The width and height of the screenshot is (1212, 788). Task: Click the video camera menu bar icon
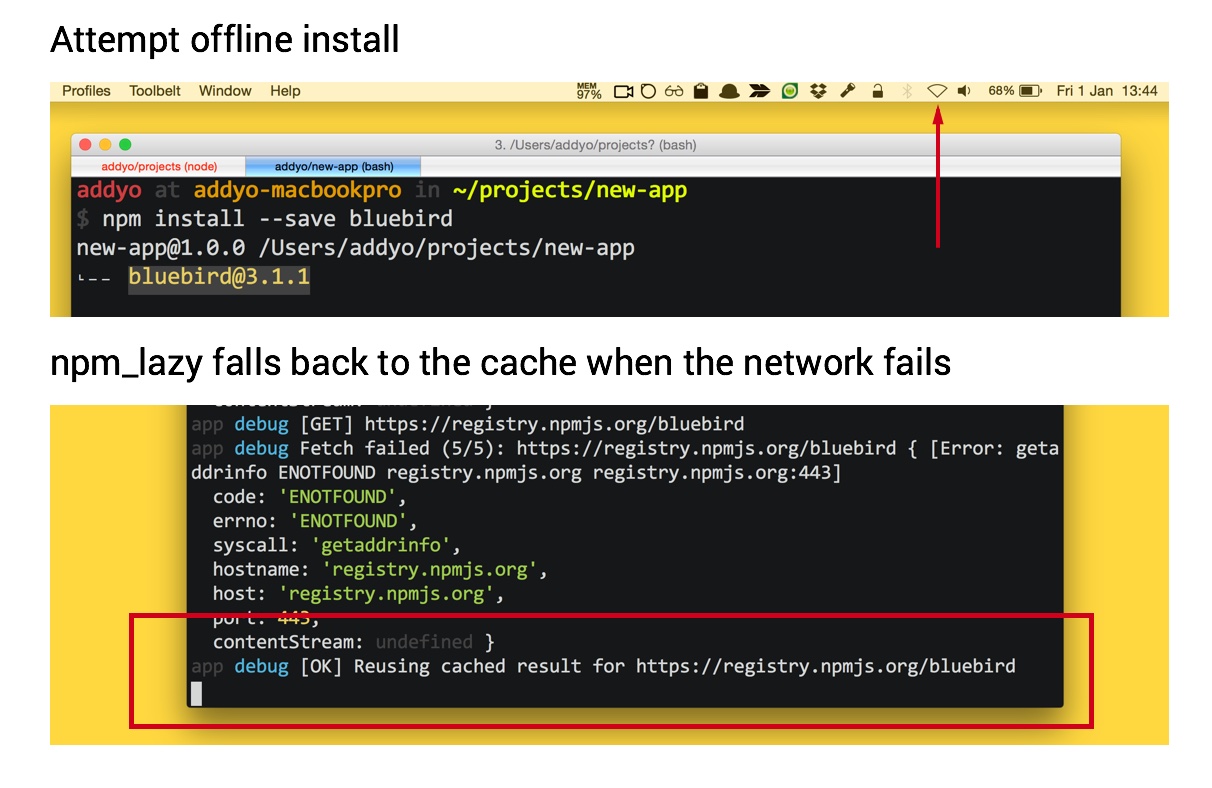[624, 91]
